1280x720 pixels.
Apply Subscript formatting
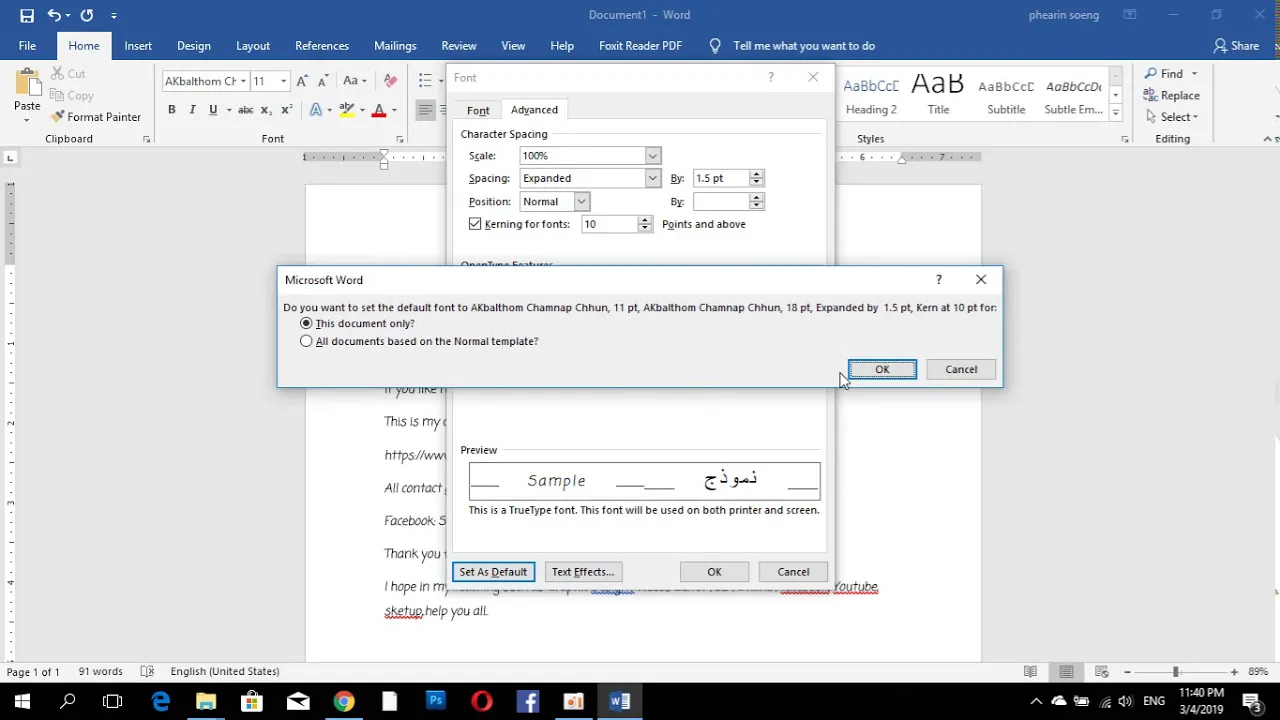(266, 110)
